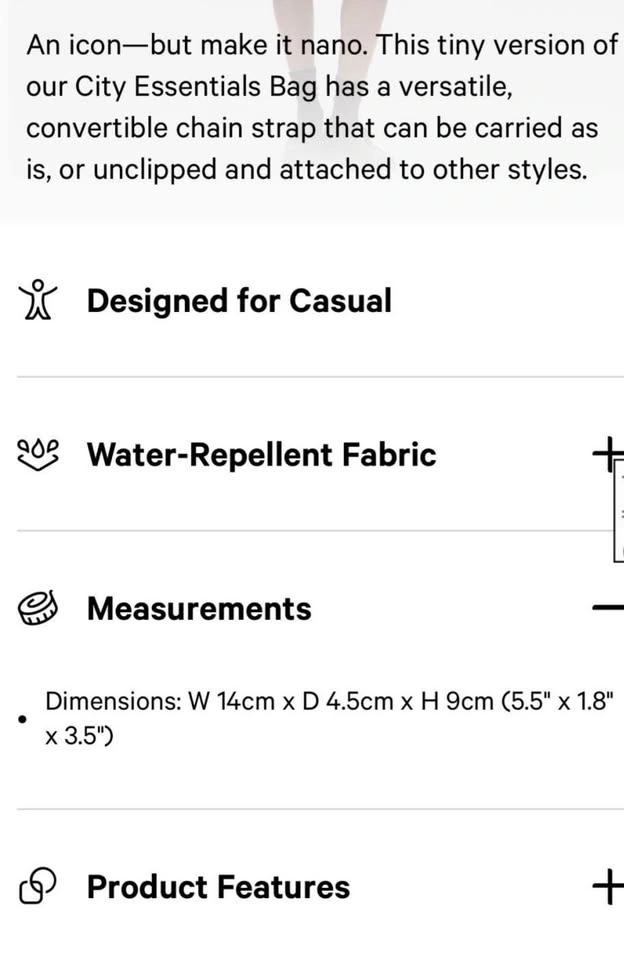Click the Water-Repellent Fabric droplets icon
The width and height of the screenshot is (624, 960).
[40, 454]
